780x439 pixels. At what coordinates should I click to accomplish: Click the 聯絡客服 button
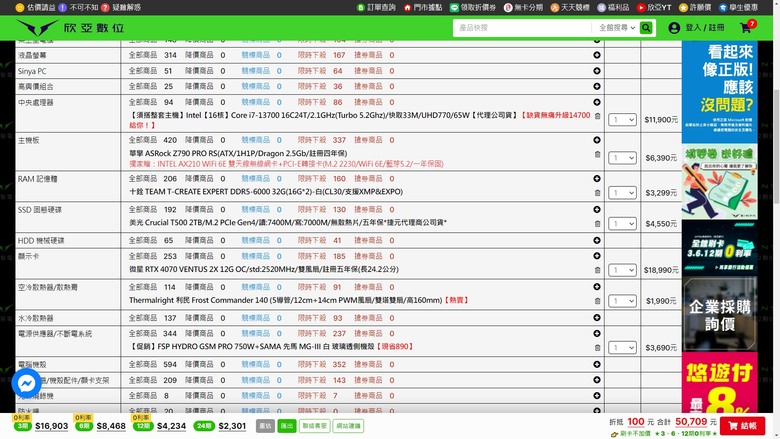click(x=314, y=426)
